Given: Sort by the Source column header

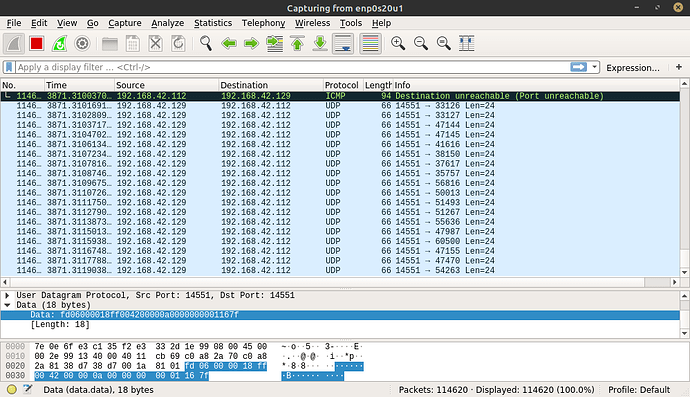Looking at the screenshot, I should coord(166,85).
